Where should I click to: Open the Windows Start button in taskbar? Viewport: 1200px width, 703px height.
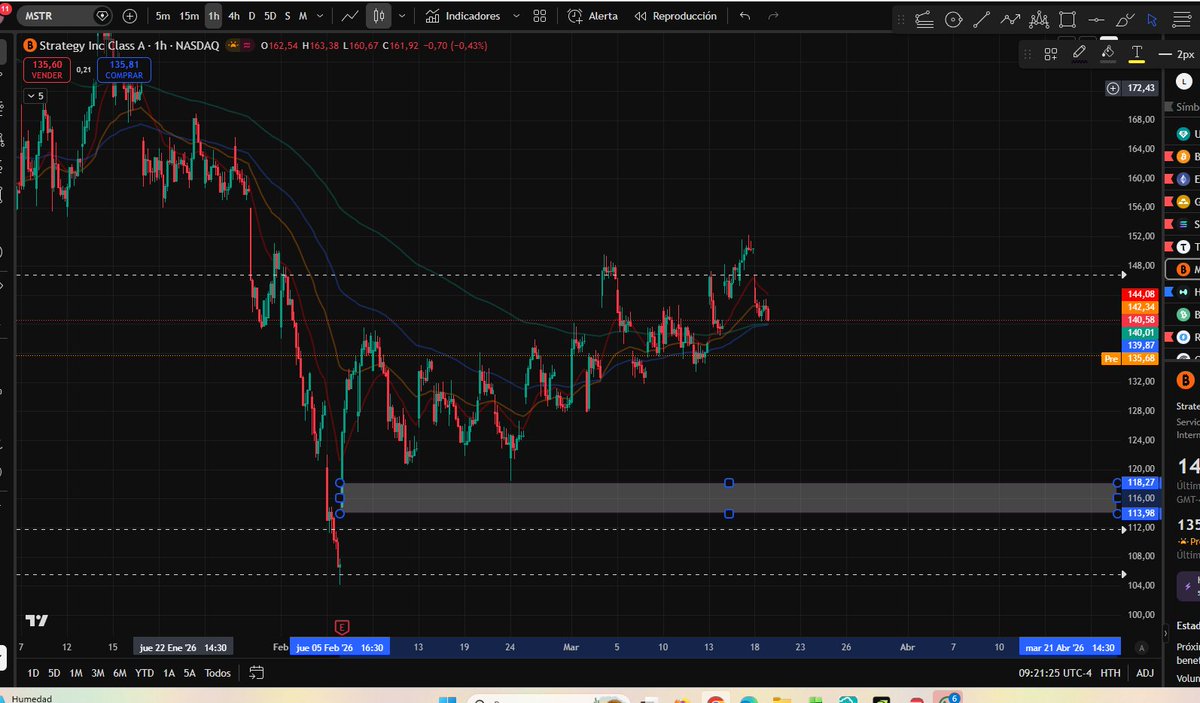(447, 698)
